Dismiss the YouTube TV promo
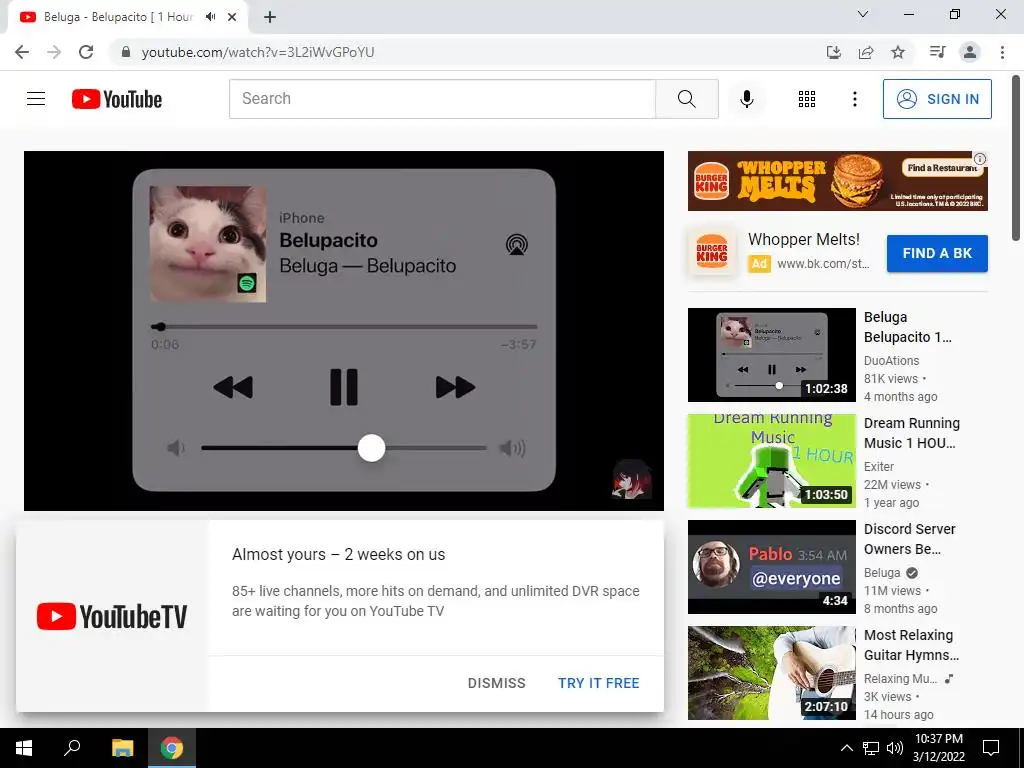The height and width of the screenshot is (768, 1024). pyautogui.click(x=496, y=683)
